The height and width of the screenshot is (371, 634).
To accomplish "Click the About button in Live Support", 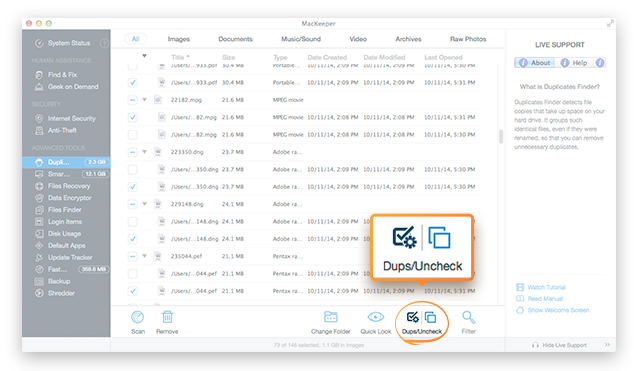I will coord(535,63).
